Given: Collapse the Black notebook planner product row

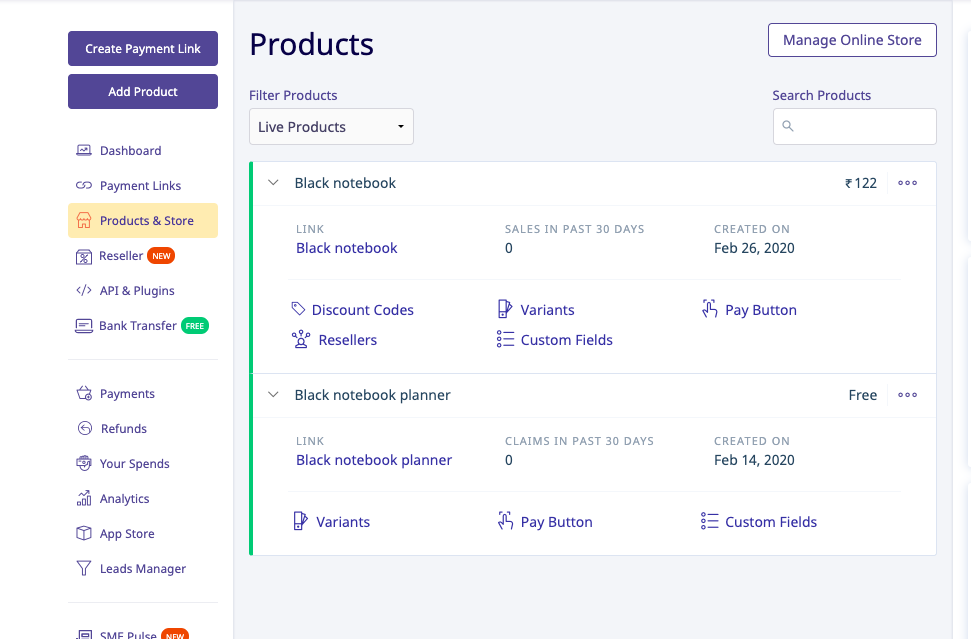Looking at the screenshot, I should 273,395.
